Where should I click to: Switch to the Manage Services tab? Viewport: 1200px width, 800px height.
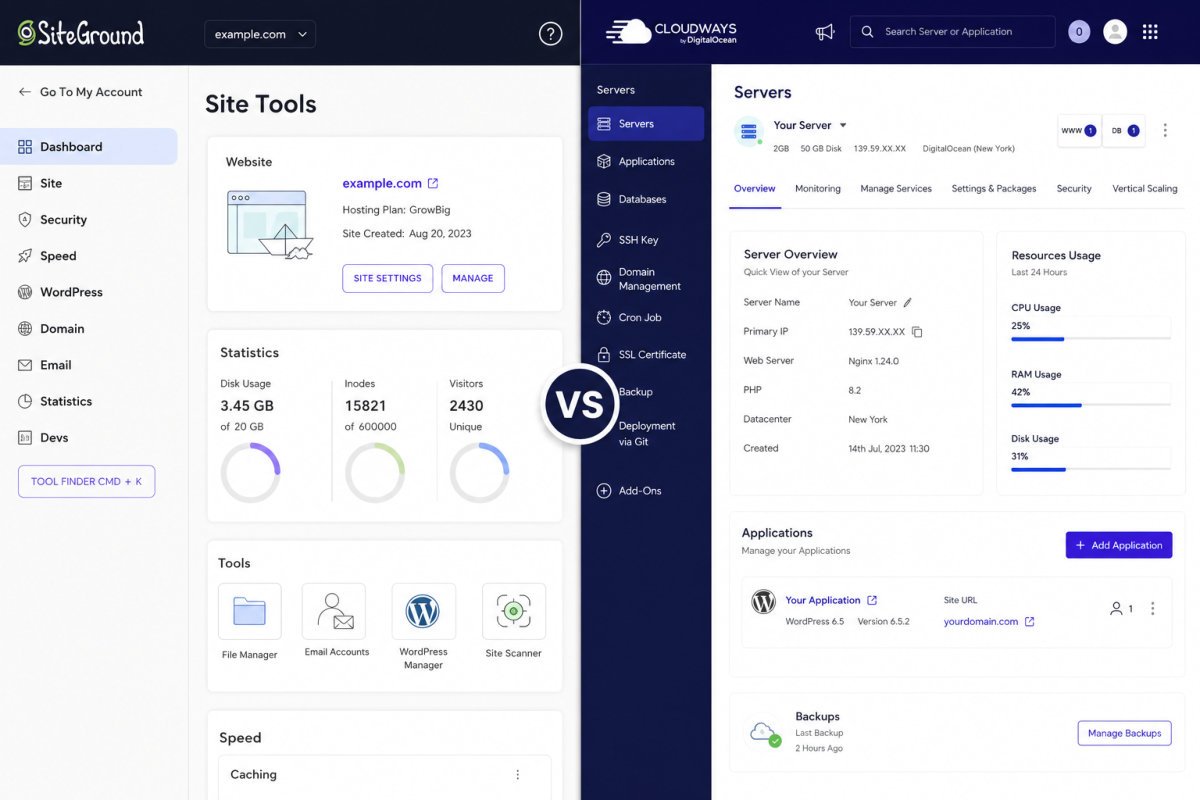click(896, 188)
